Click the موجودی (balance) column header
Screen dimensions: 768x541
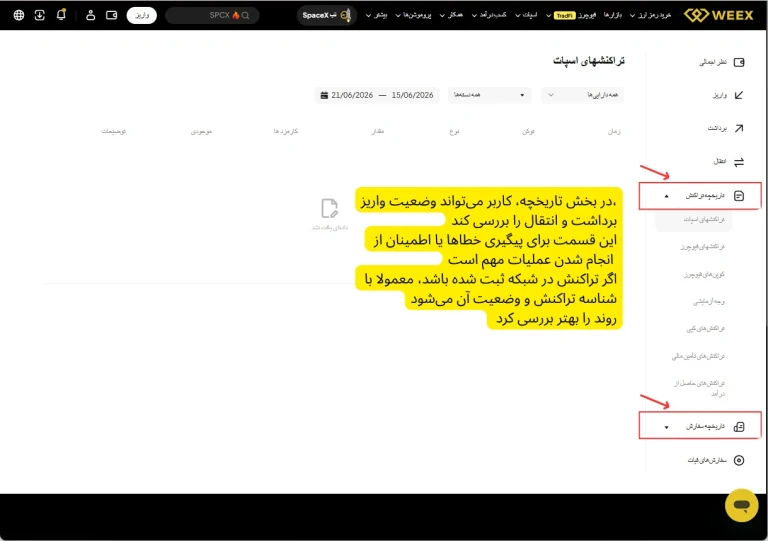point(201,131)
